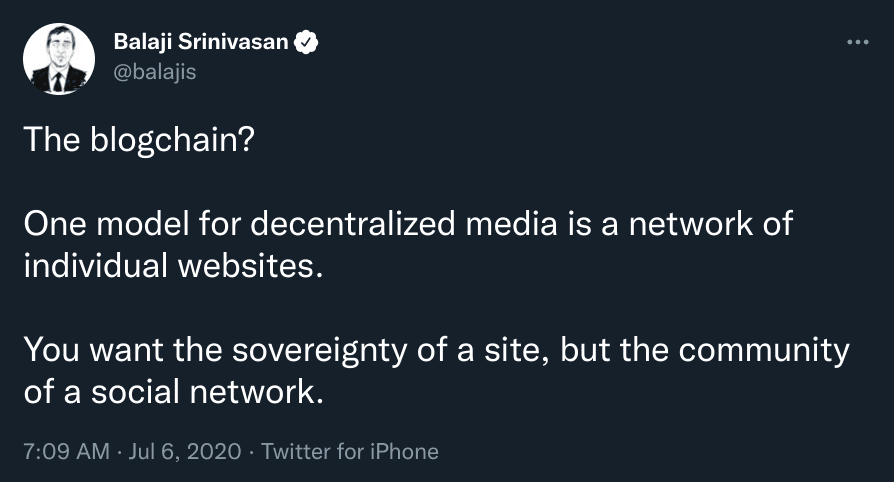Click the word 'community' in the tweet

point(764,351)
